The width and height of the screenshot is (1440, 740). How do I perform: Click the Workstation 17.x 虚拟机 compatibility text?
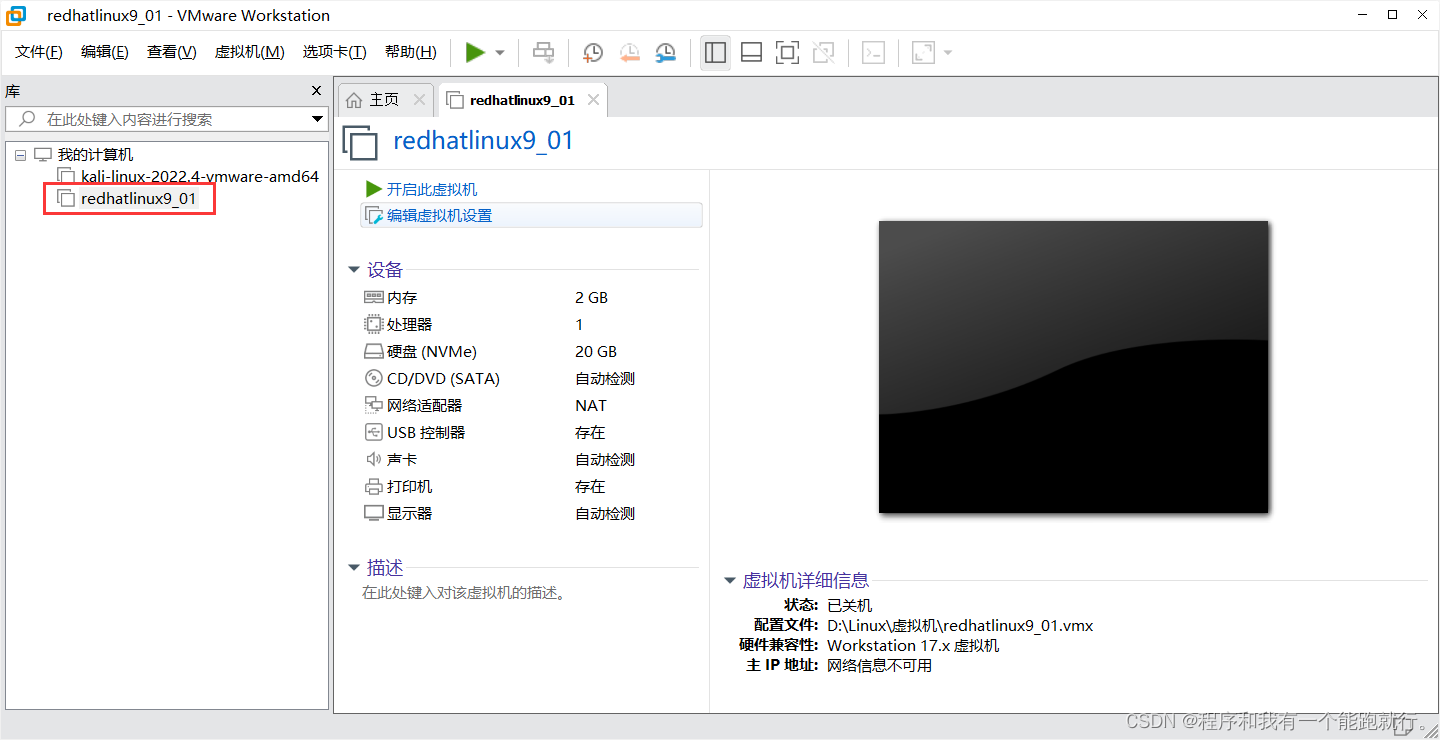[913, 646]
